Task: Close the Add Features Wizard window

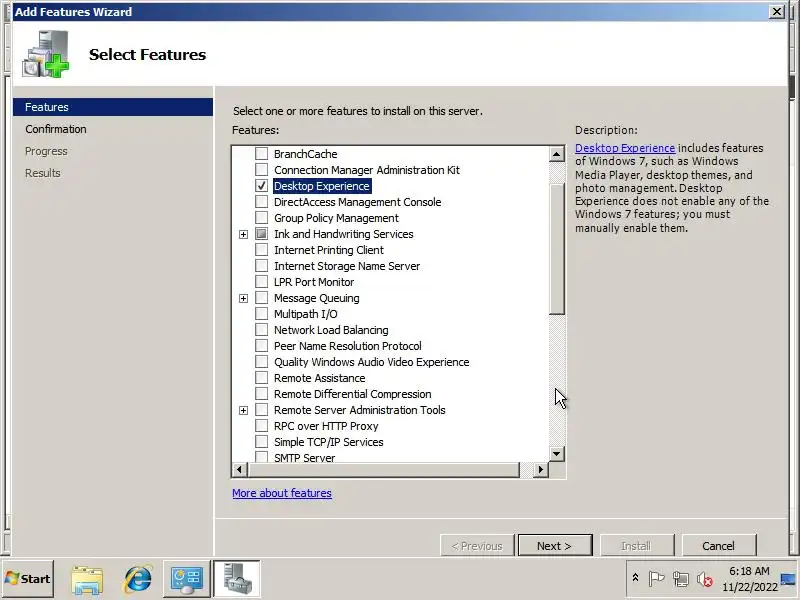Action: [x=777, y=11]
